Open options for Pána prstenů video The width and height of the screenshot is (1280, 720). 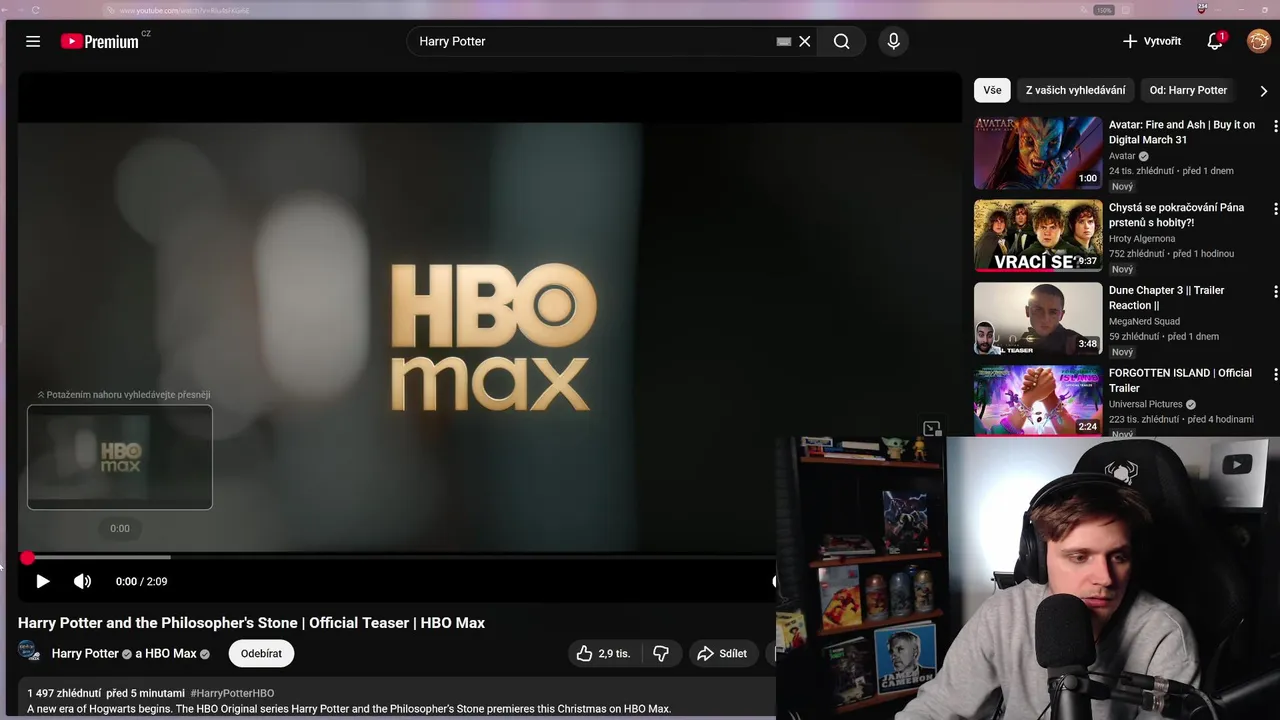point(1275,209)
